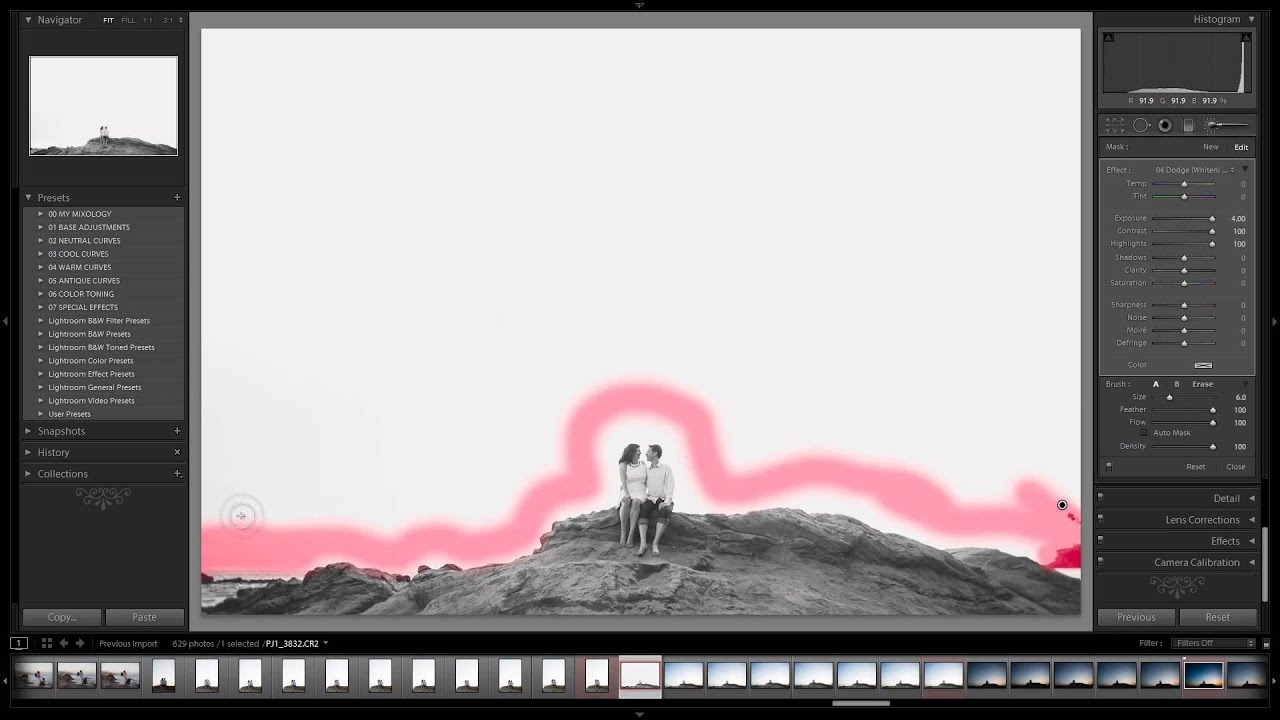Expand the 03 COOL CURVES preset folder
1280x720 pixels.
41,254
